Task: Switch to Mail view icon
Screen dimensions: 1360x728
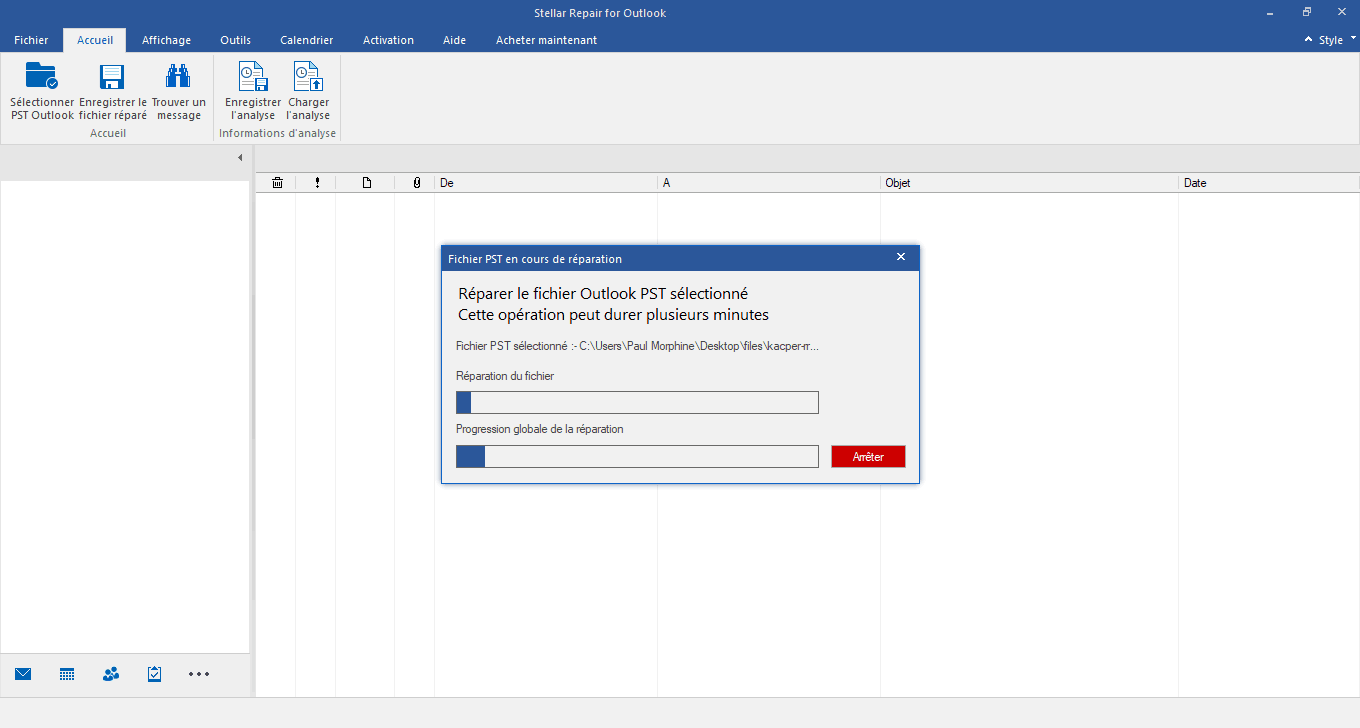Action: (23, 674)
